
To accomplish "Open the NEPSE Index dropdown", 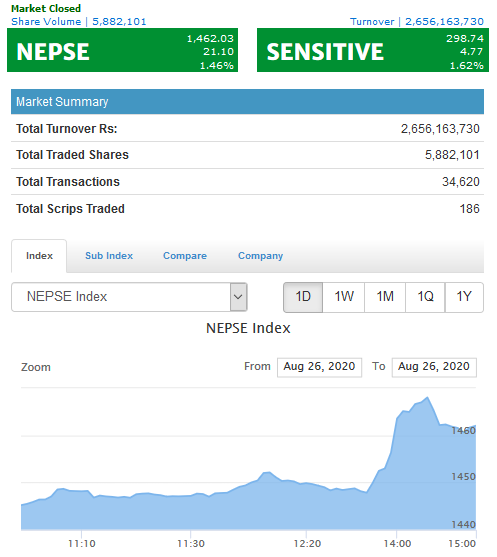I will click(x=129, y=297).
